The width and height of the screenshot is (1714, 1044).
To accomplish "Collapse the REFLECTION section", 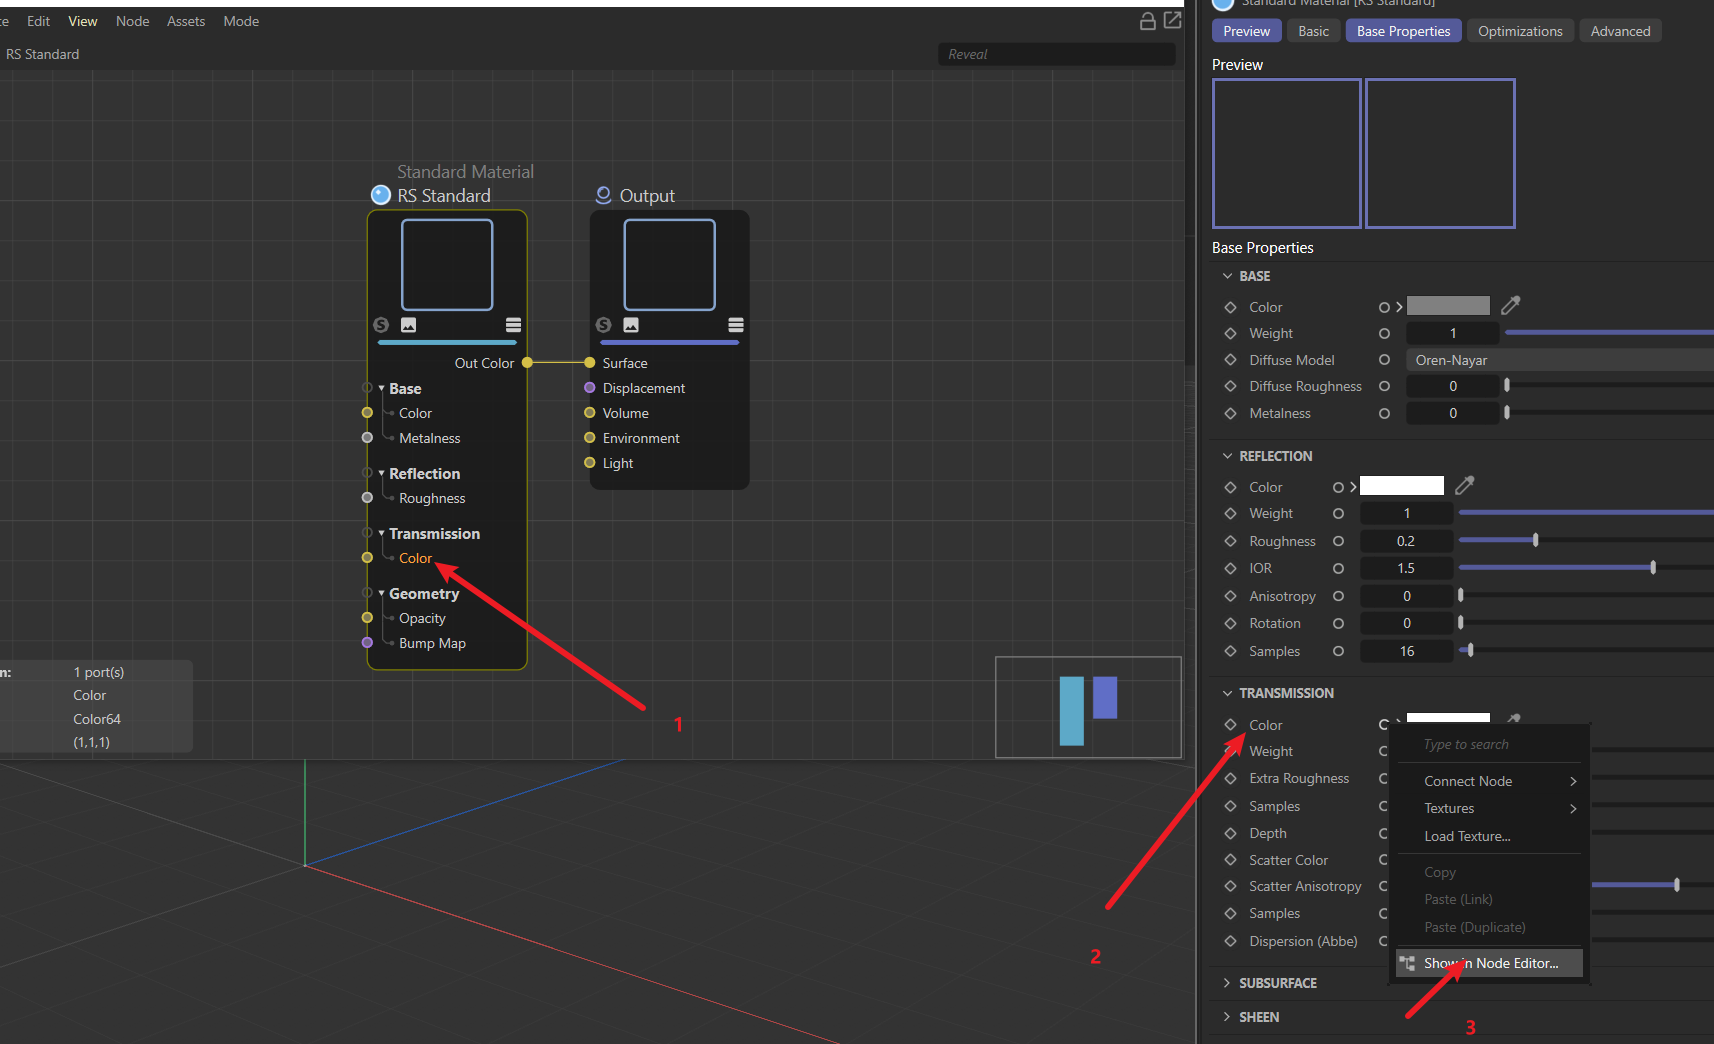I will [x=1227, y=456].
